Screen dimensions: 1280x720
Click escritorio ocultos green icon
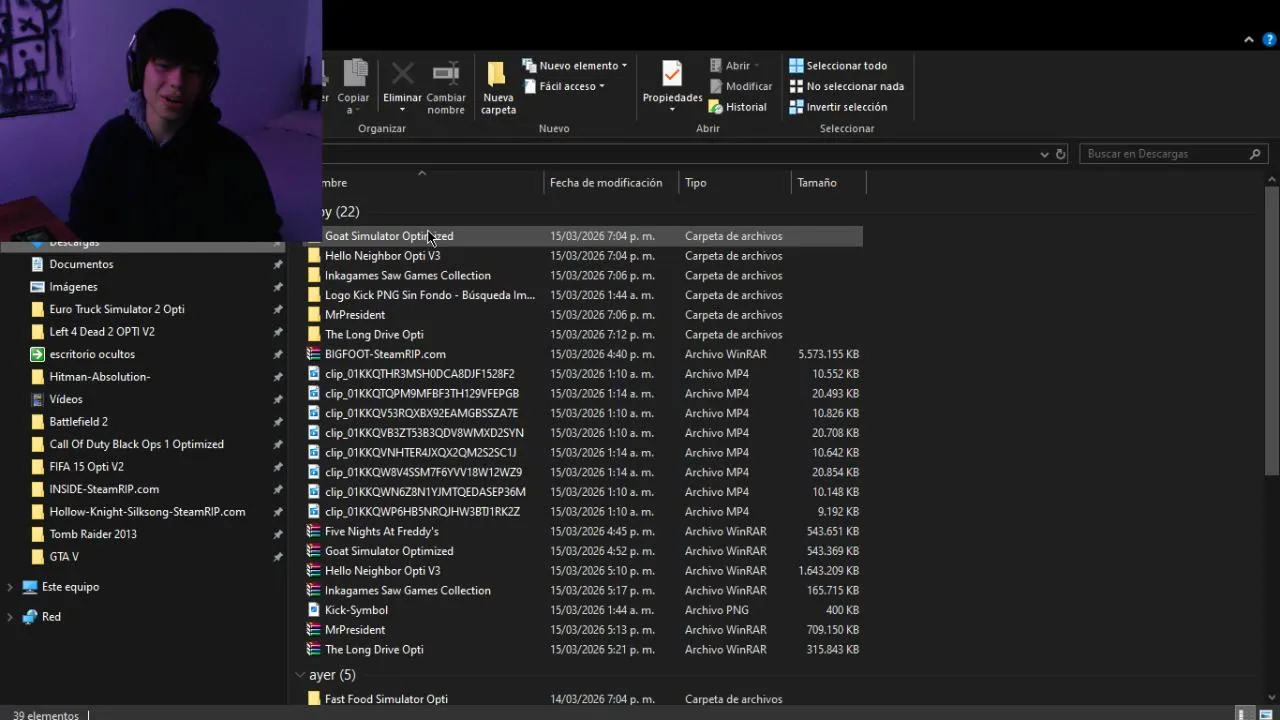(x=38, y=354)
